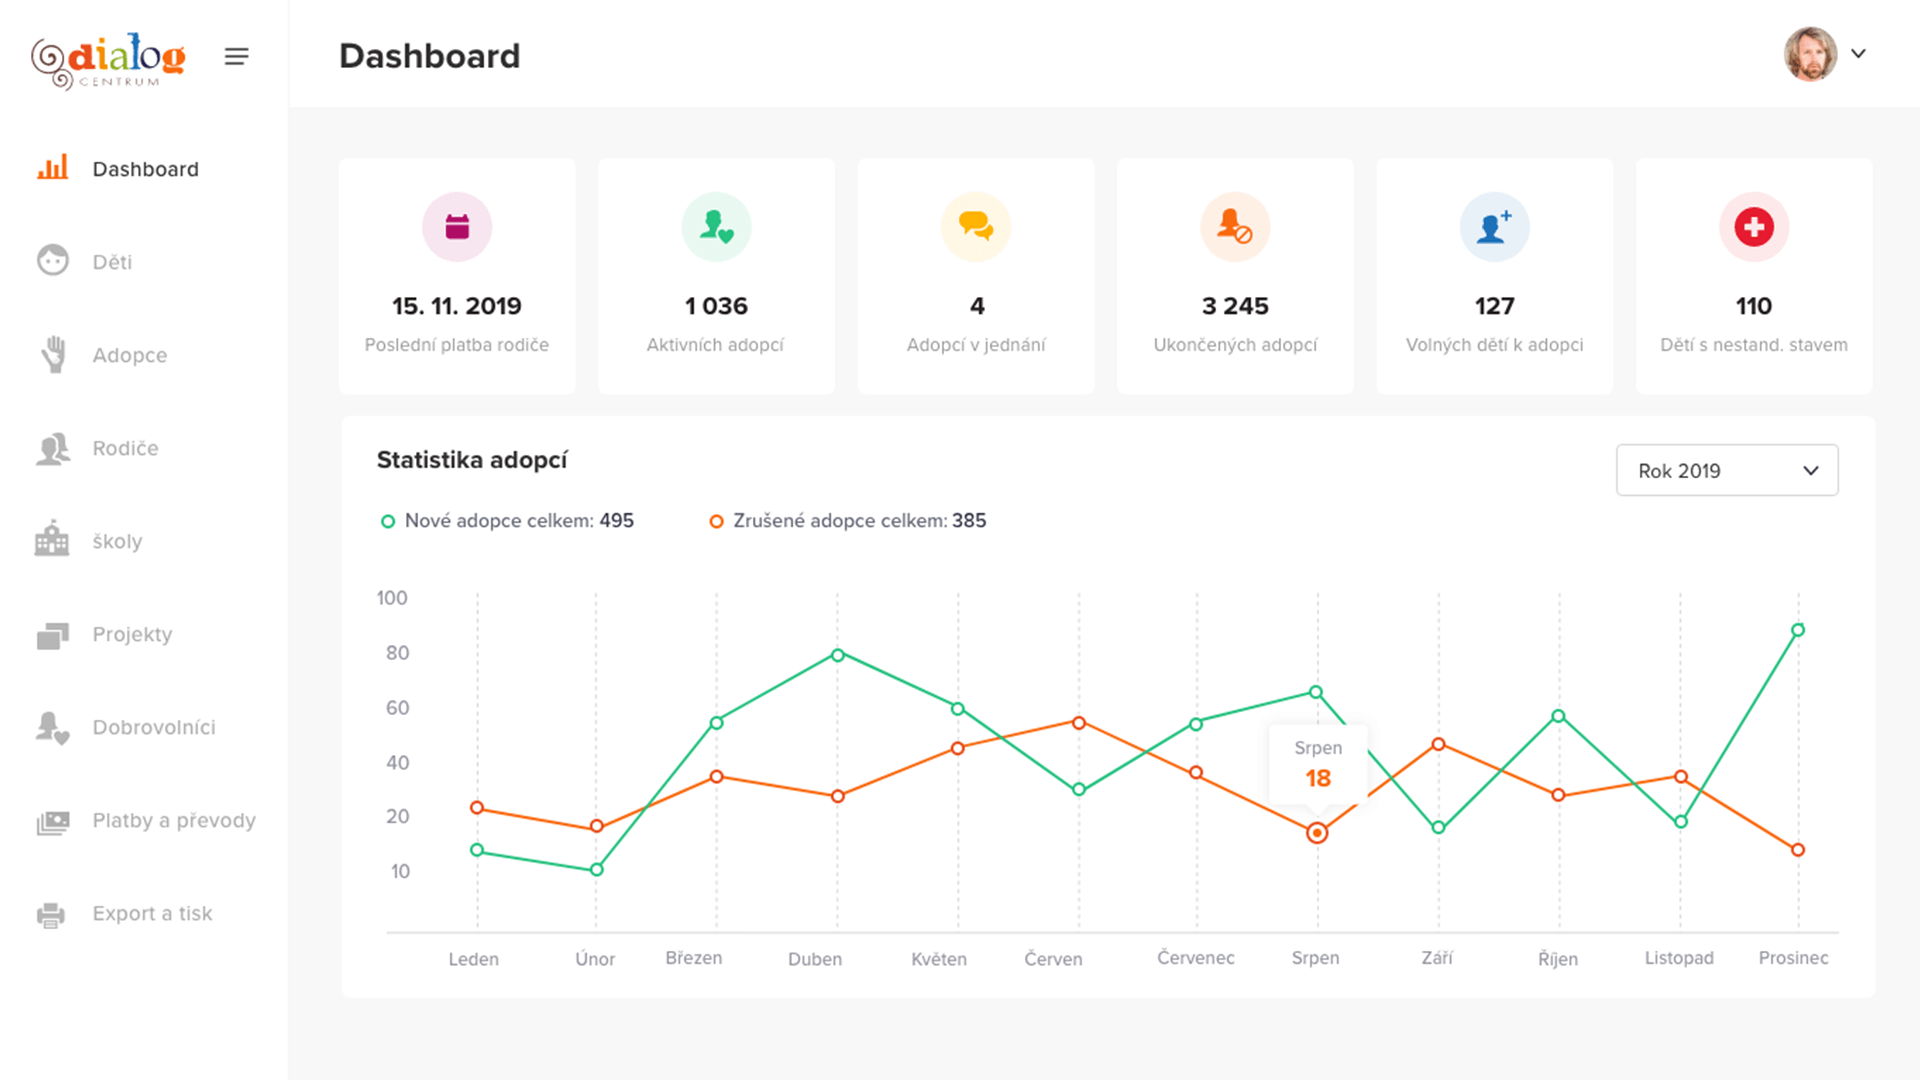
Task: Click the Děti child face icon
Action: [x=53, y=260]
